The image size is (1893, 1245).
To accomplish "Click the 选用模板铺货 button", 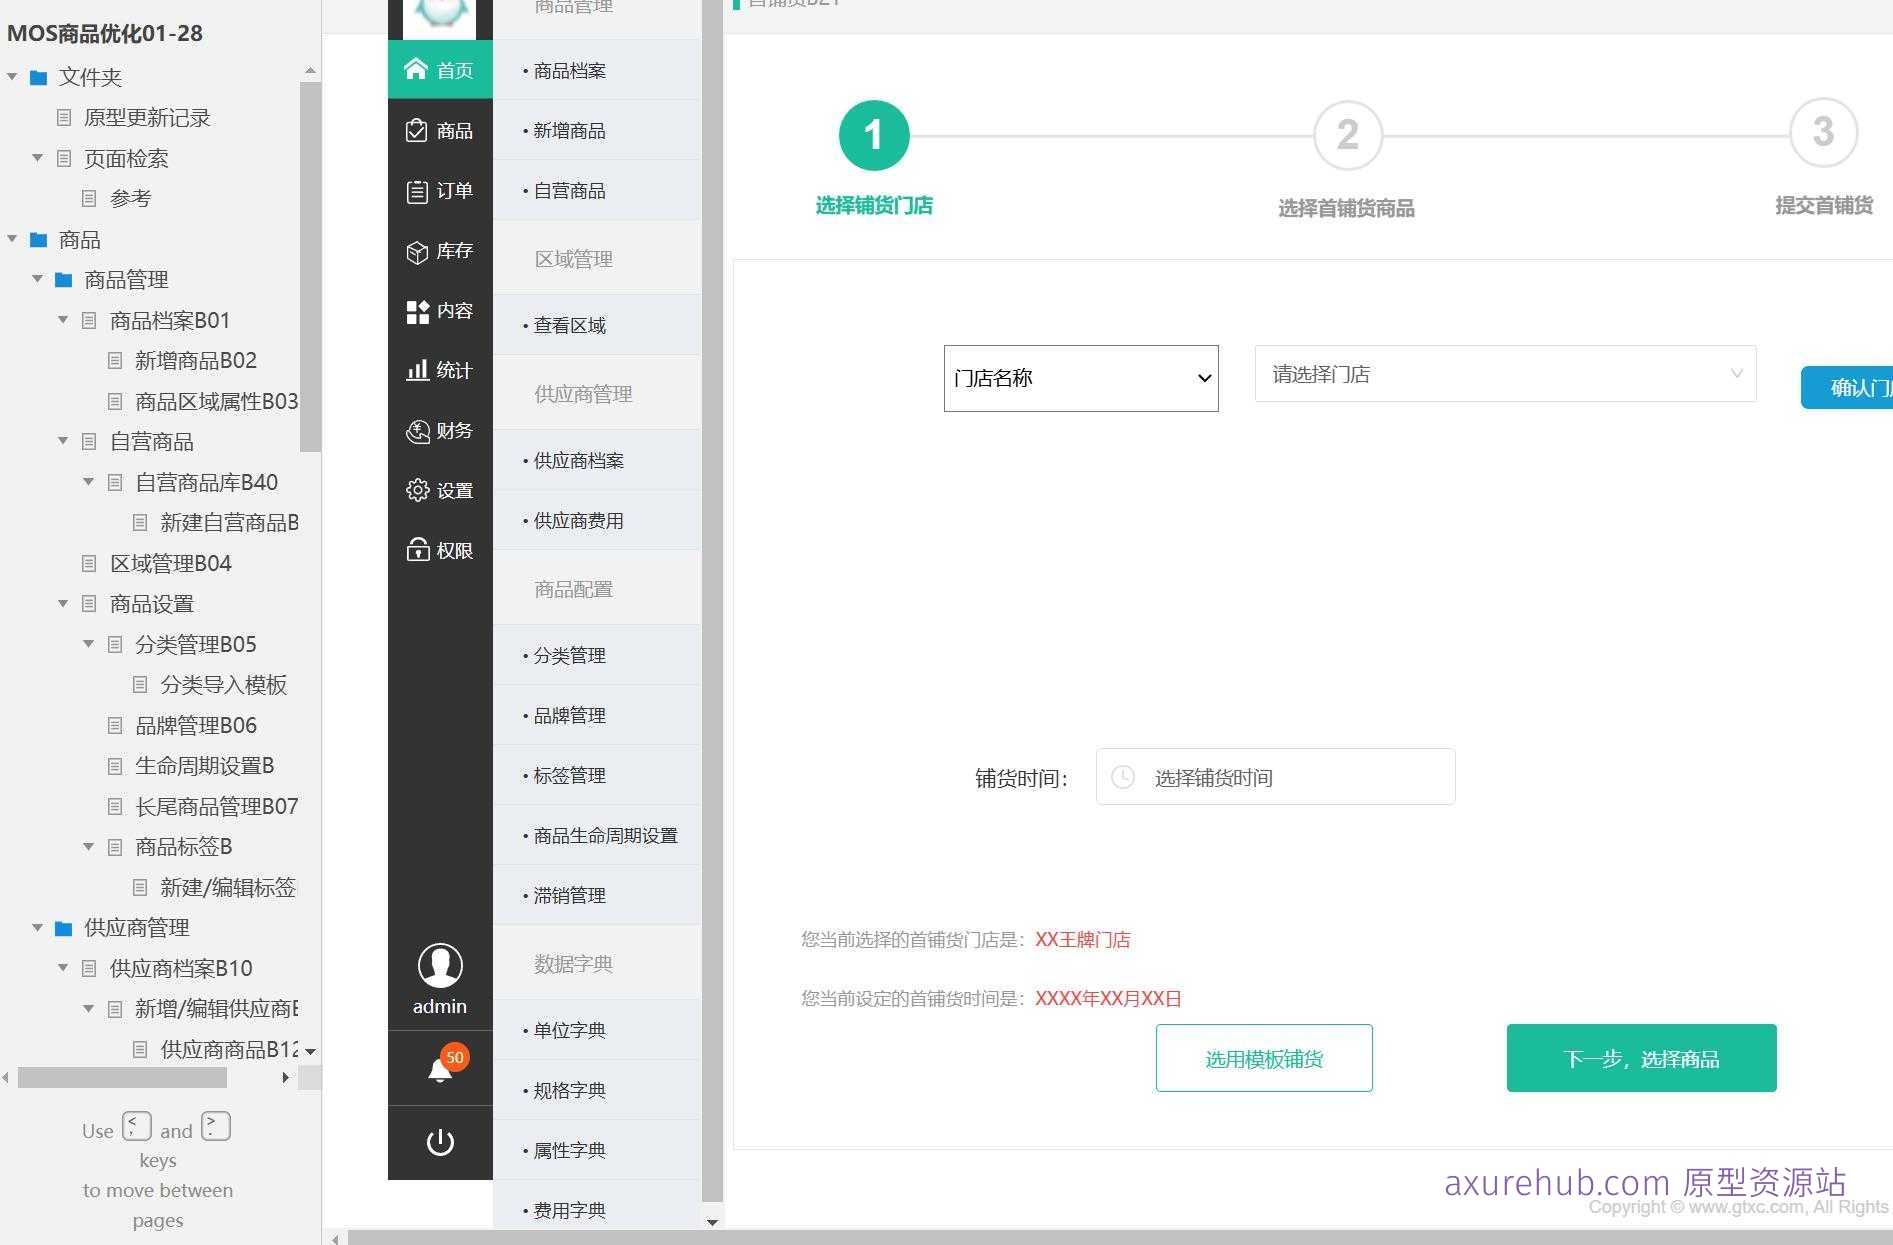I will [x=1263, y=1059].
